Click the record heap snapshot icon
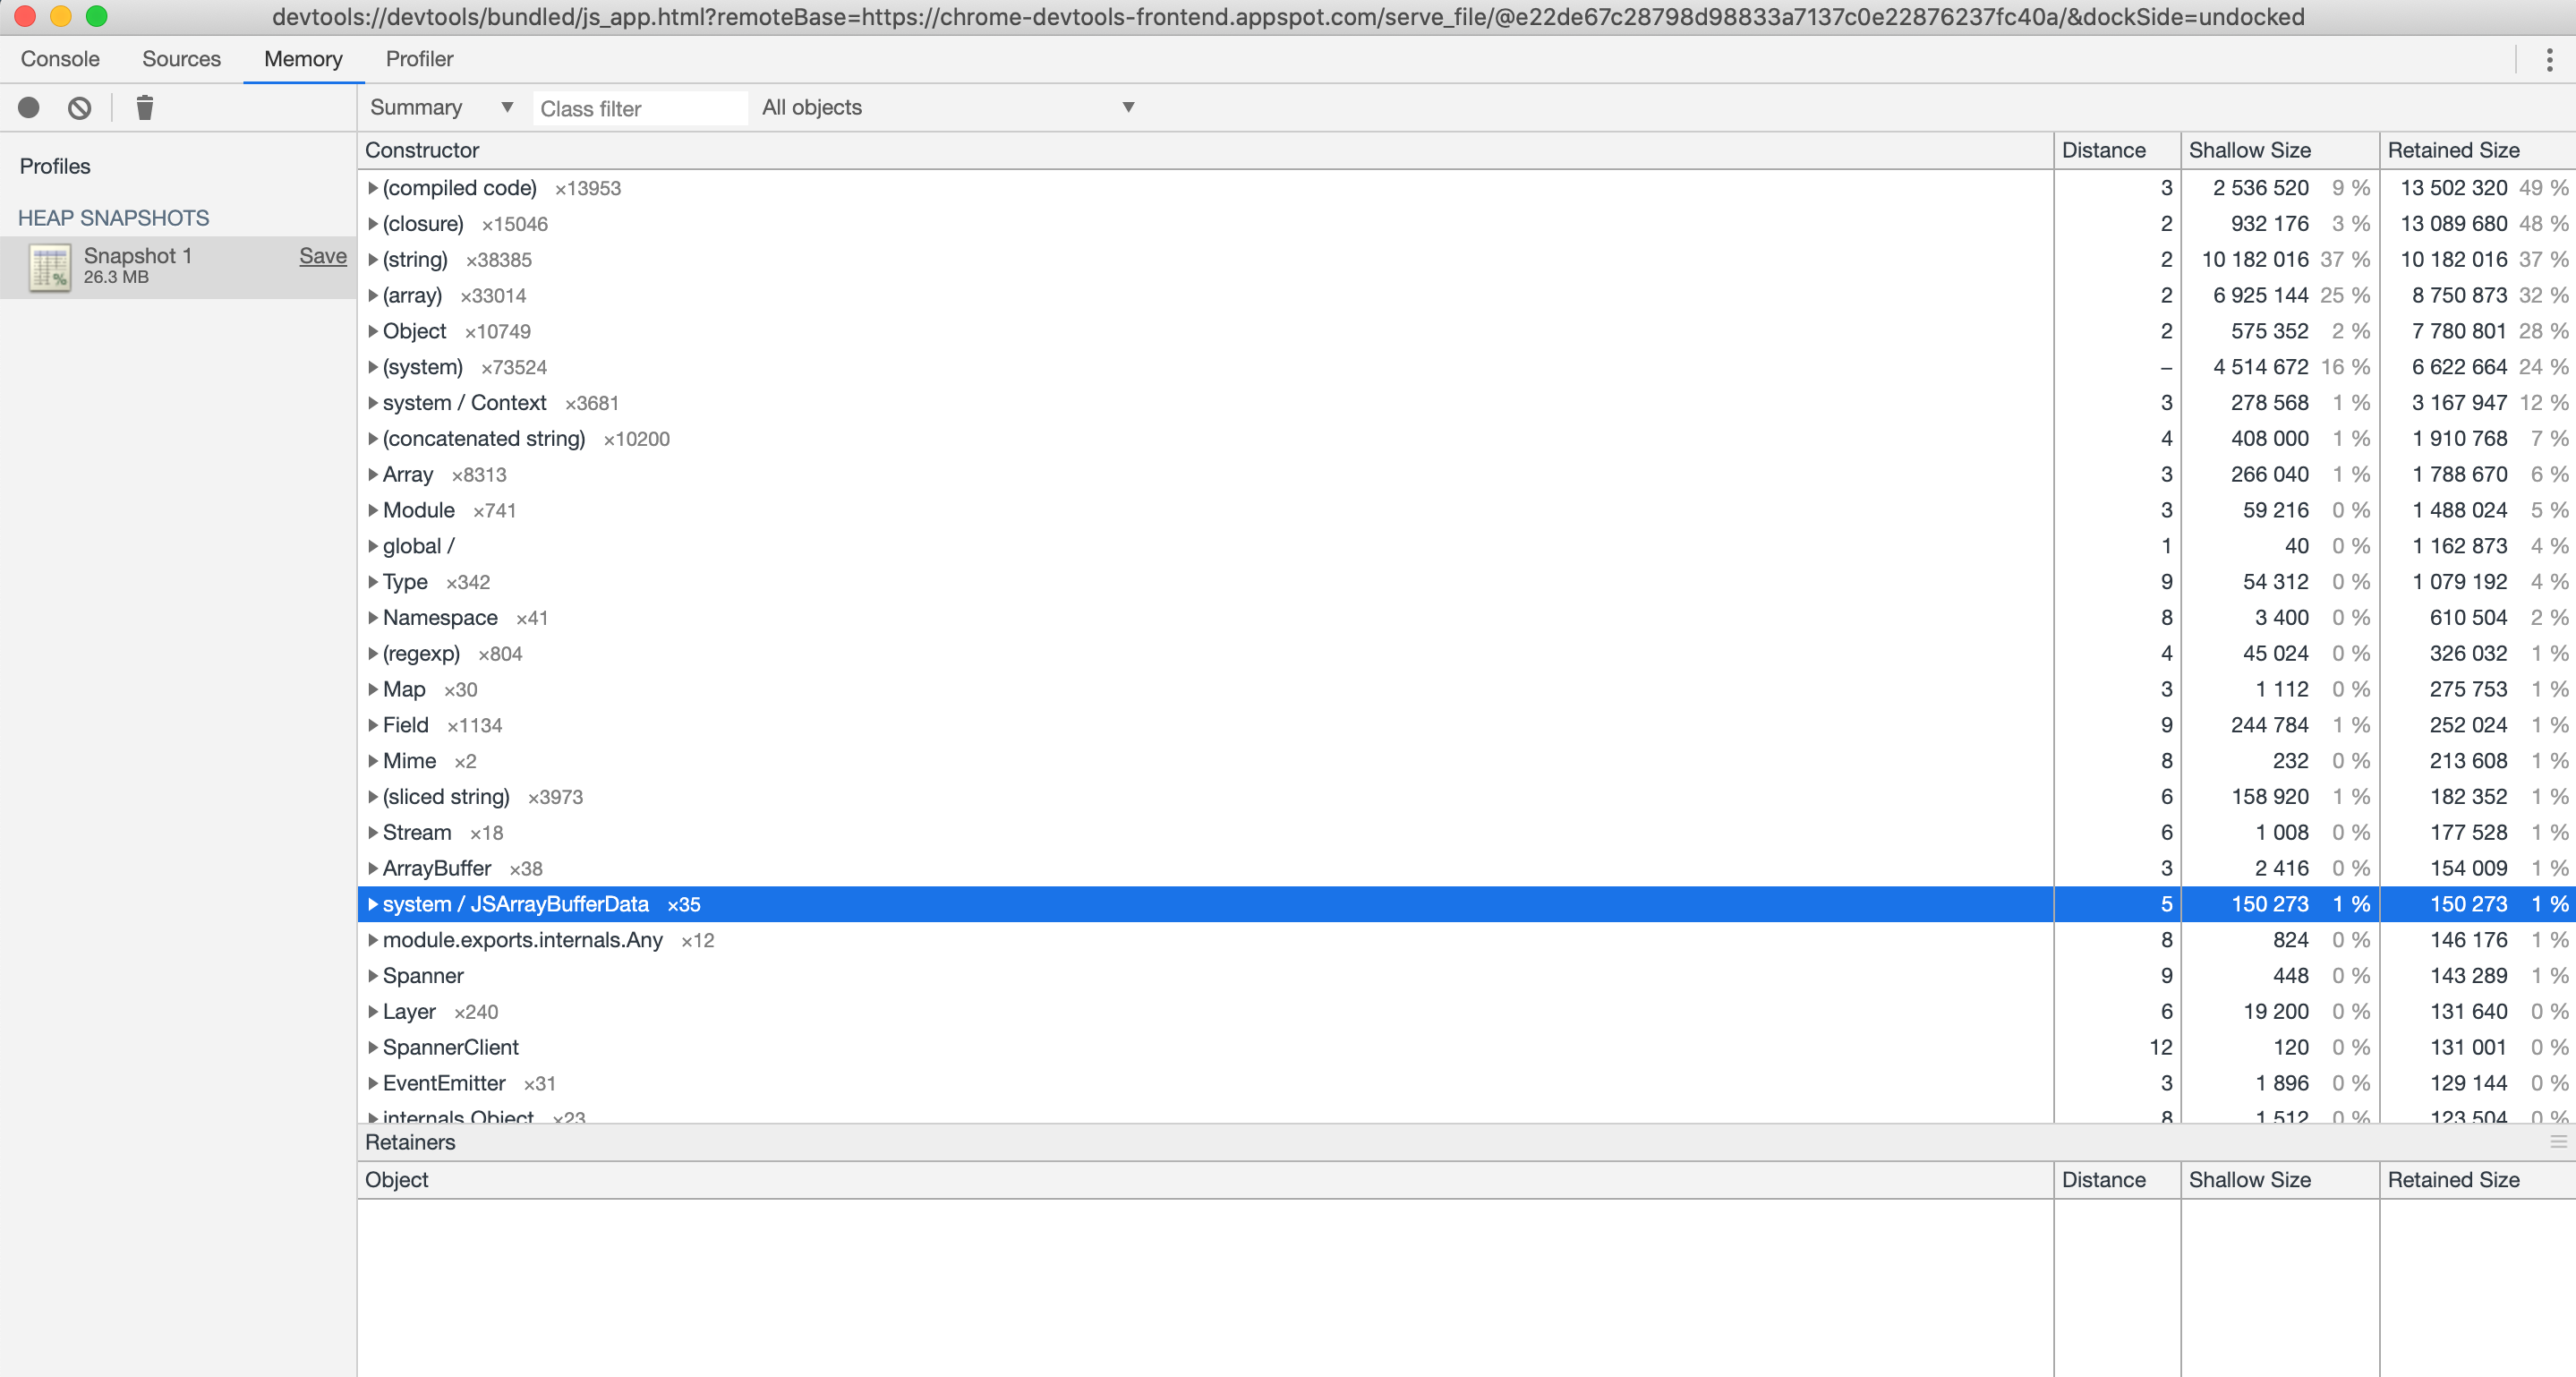 (28, 108)
